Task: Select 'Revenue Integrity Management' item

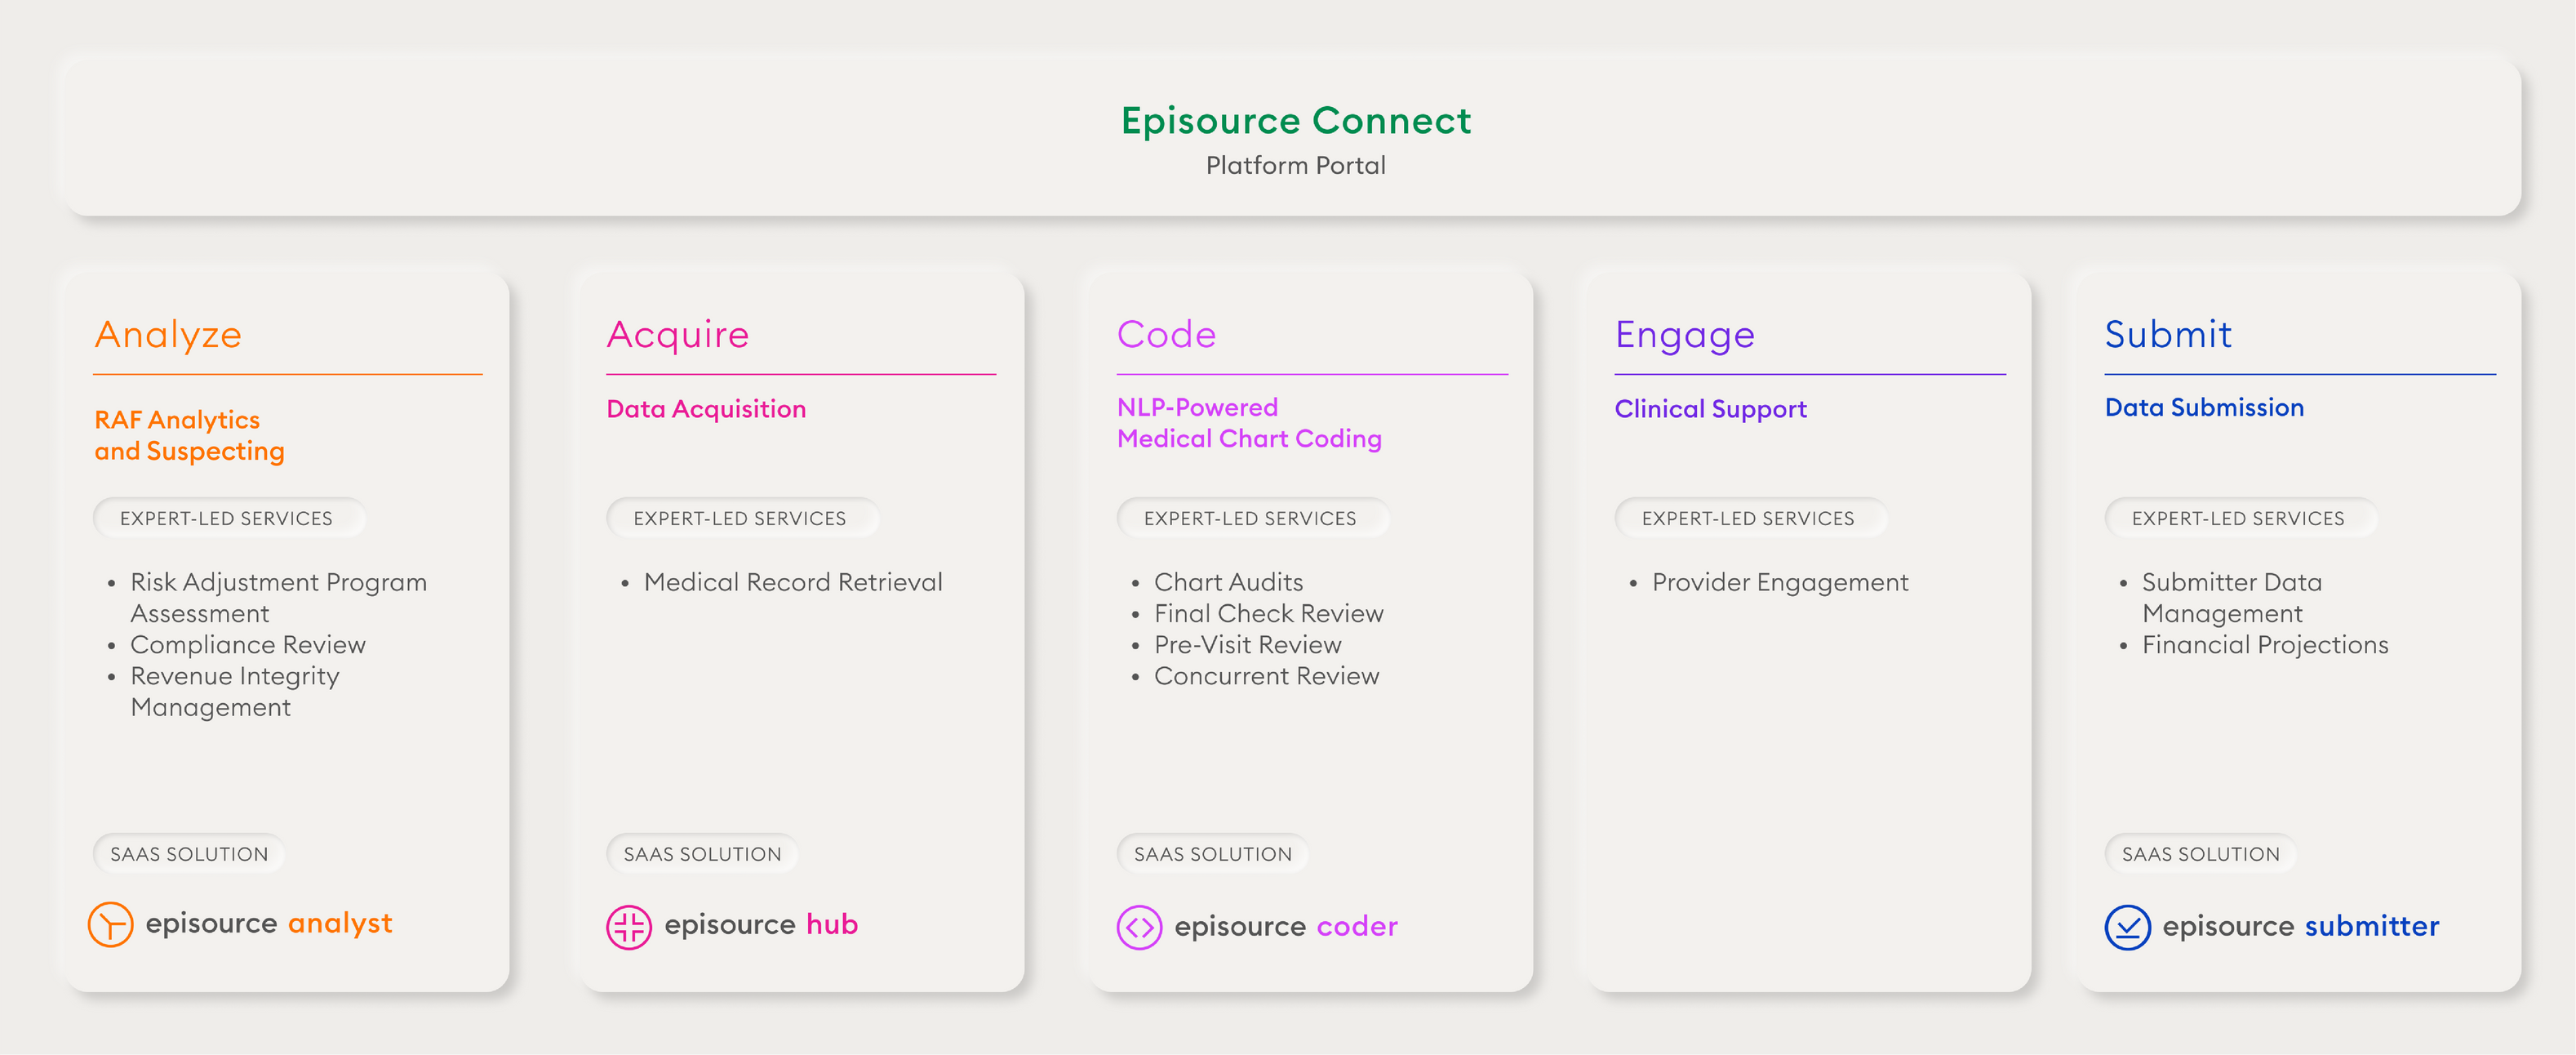Action: 235,691
